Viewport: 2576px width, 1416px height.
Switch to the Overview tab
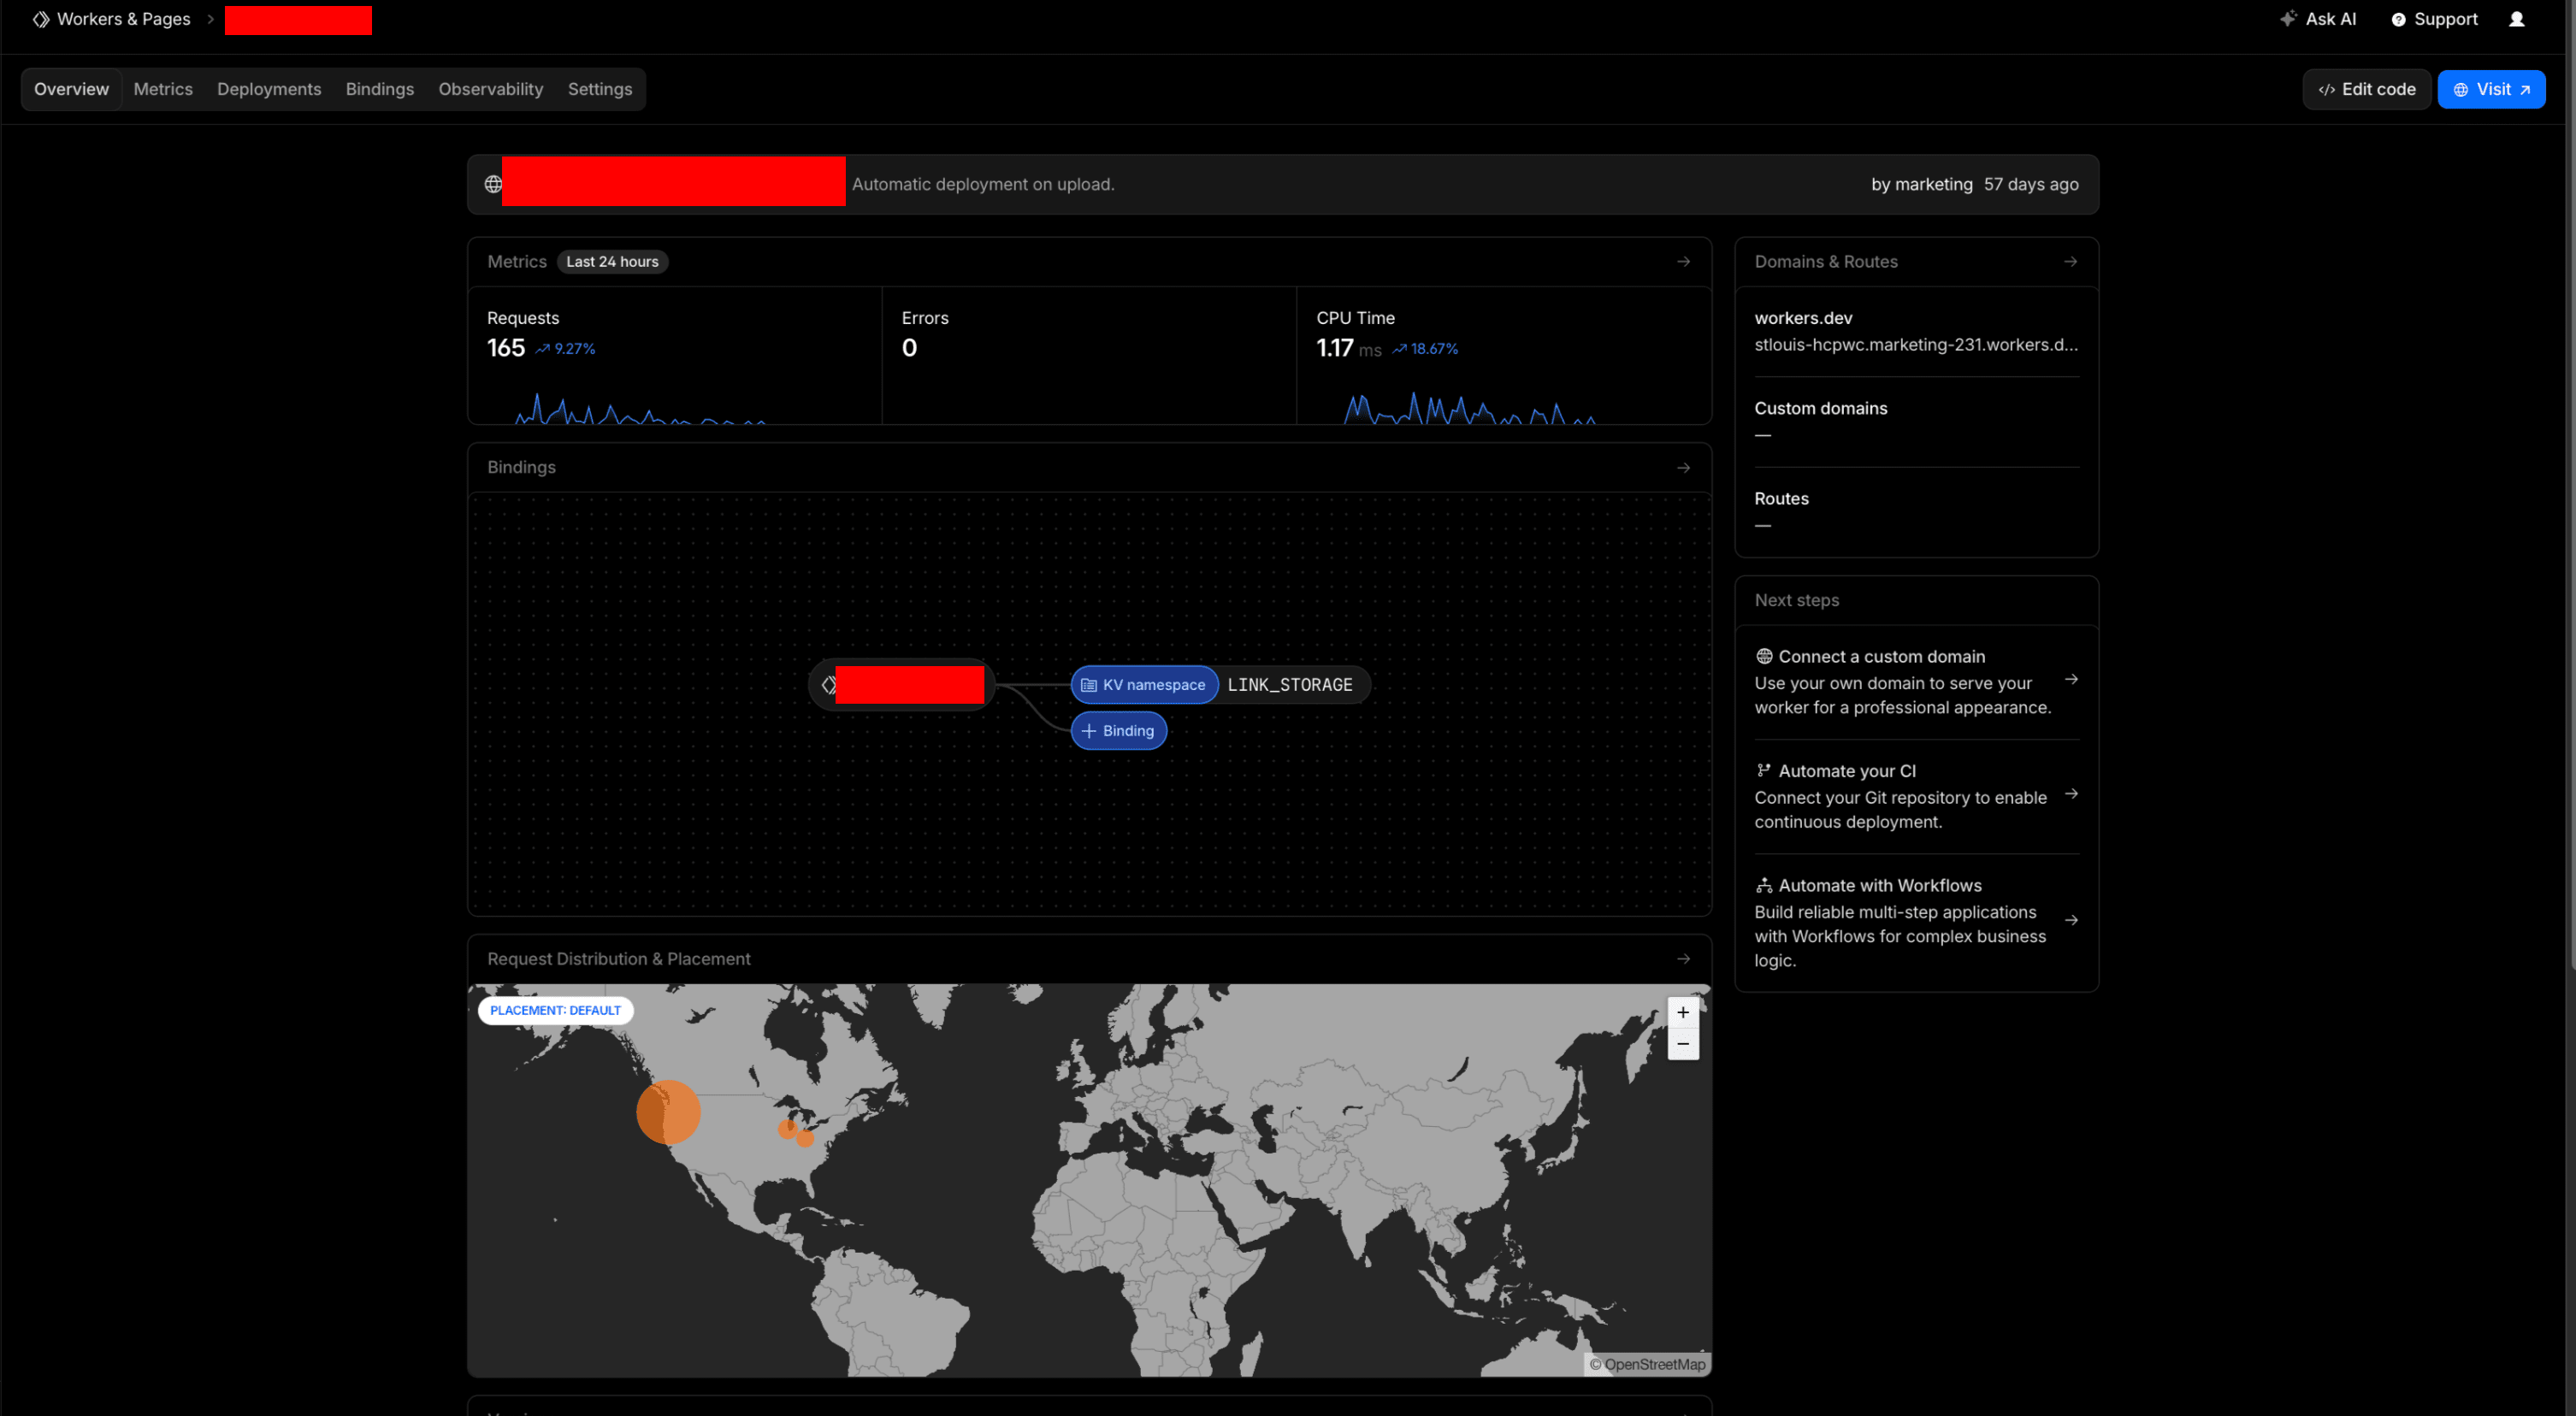[x=72, y=90]
